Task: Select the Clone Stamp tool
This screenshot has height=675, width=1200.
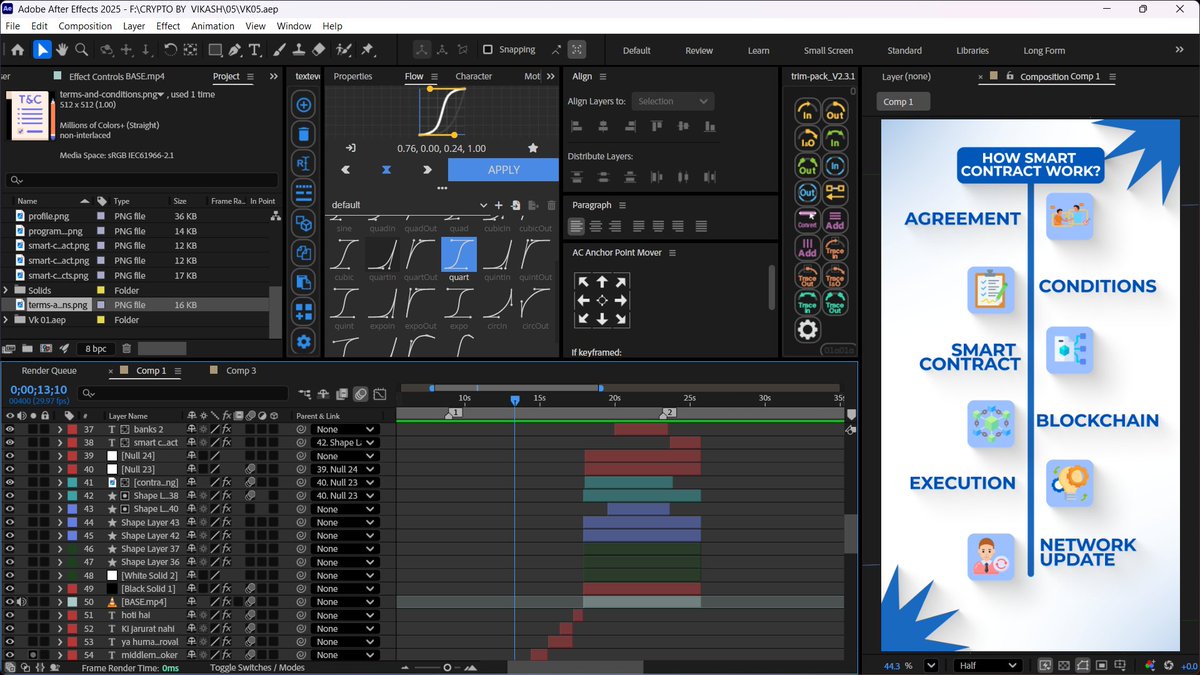Action: [x=298, y=50]
